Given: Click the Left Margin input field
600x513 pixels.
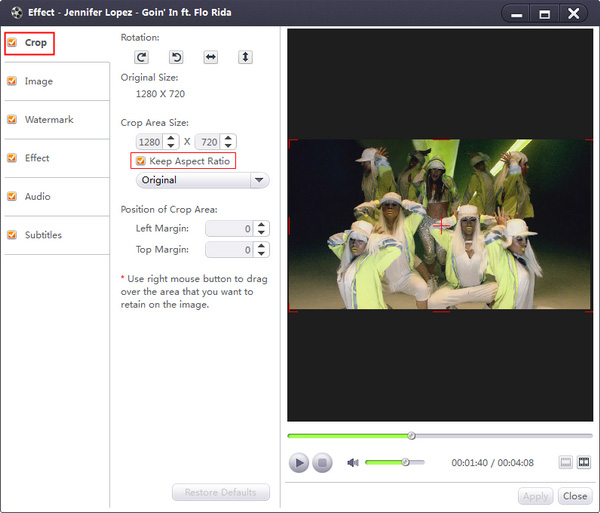Looking at the screenshot, I should point(228,229).
